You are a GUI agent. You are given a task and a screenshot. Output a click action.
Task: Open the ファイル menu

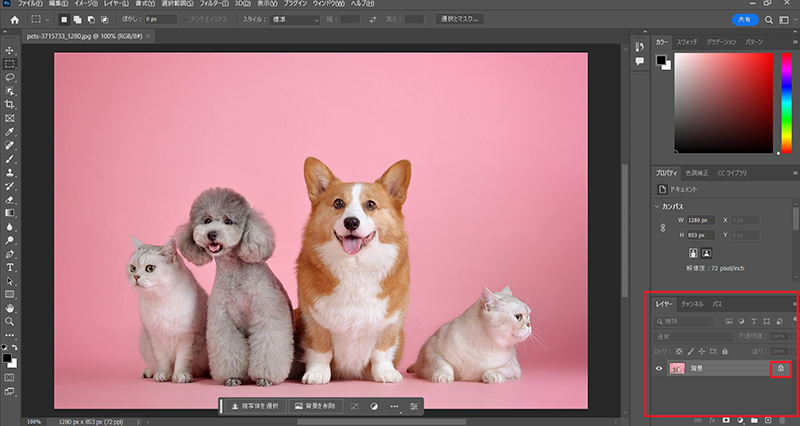tap(30, 4)
